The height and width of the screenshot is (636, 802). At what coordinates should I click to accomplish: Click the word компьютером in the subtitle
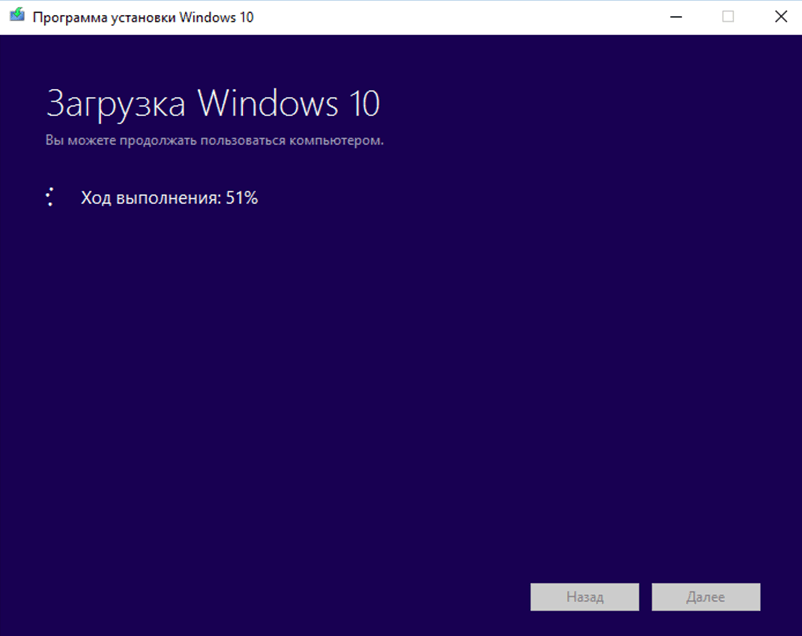point(336,141)
